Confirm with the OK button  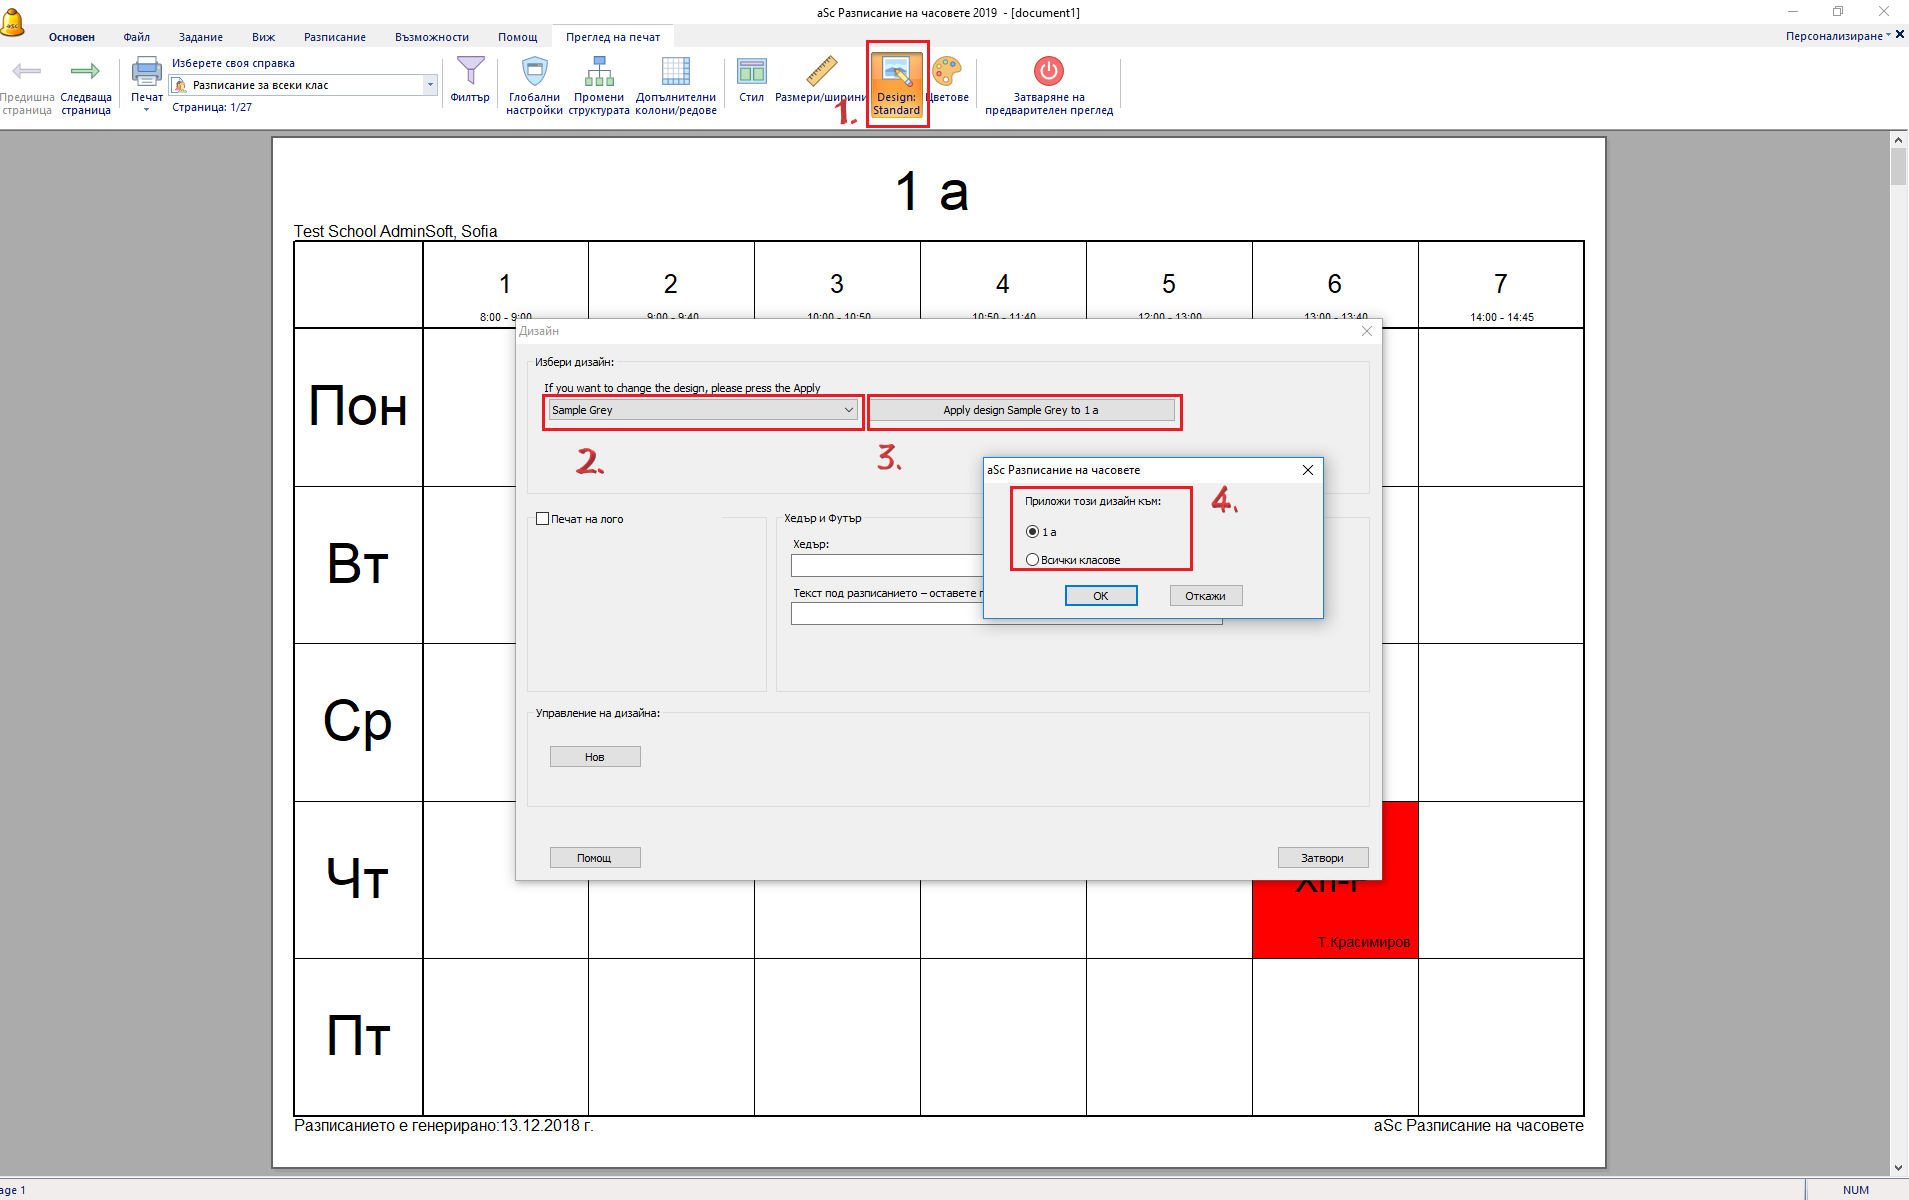pyautogui.click(x=1100, y=596)
